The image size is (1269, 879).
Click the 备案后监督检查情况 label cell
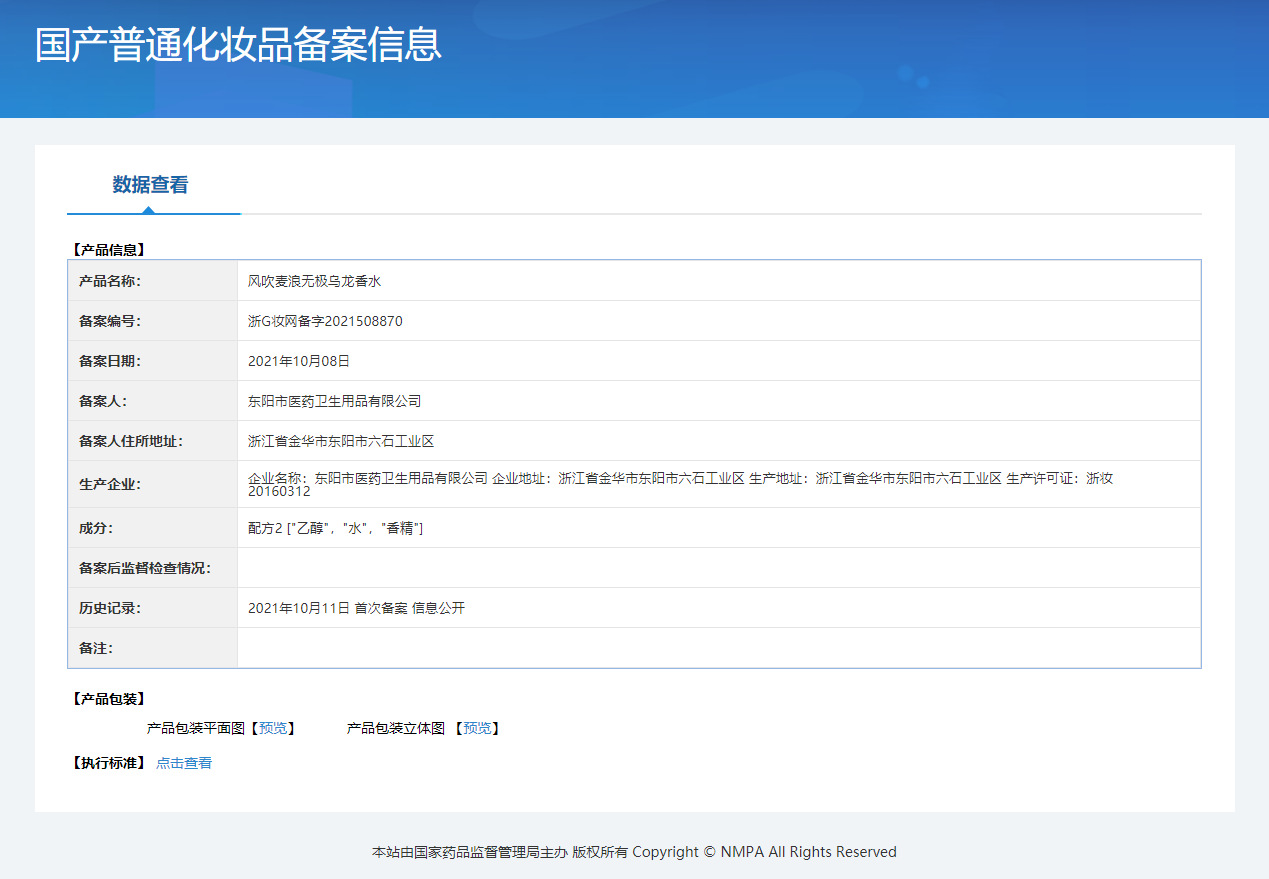[153, 568]
